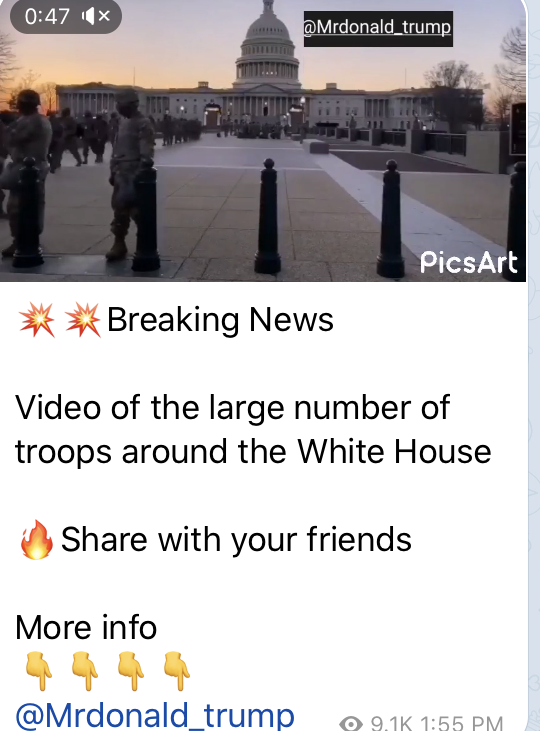The height and width of the screenshot is (731, 540).
Task: Click the third pointing-down hand emoji
Action: [x=131, y=671]
